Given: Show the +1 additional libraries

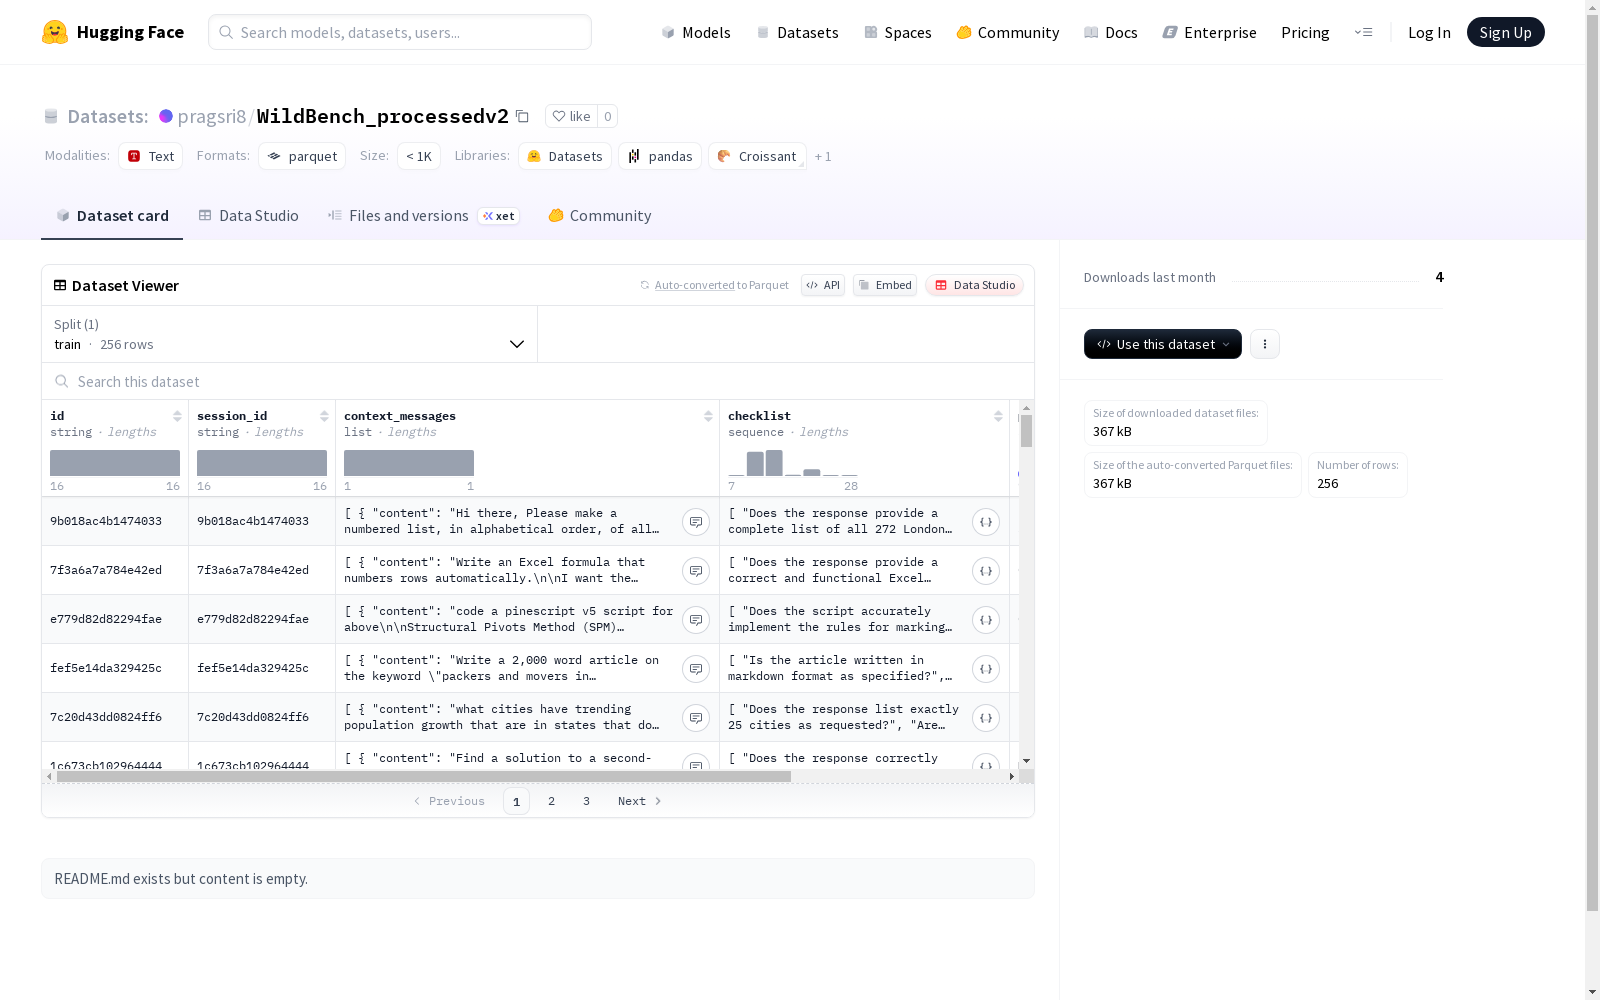Looking at the screenshot, I should pyautogui.click(x=823, y=156).
